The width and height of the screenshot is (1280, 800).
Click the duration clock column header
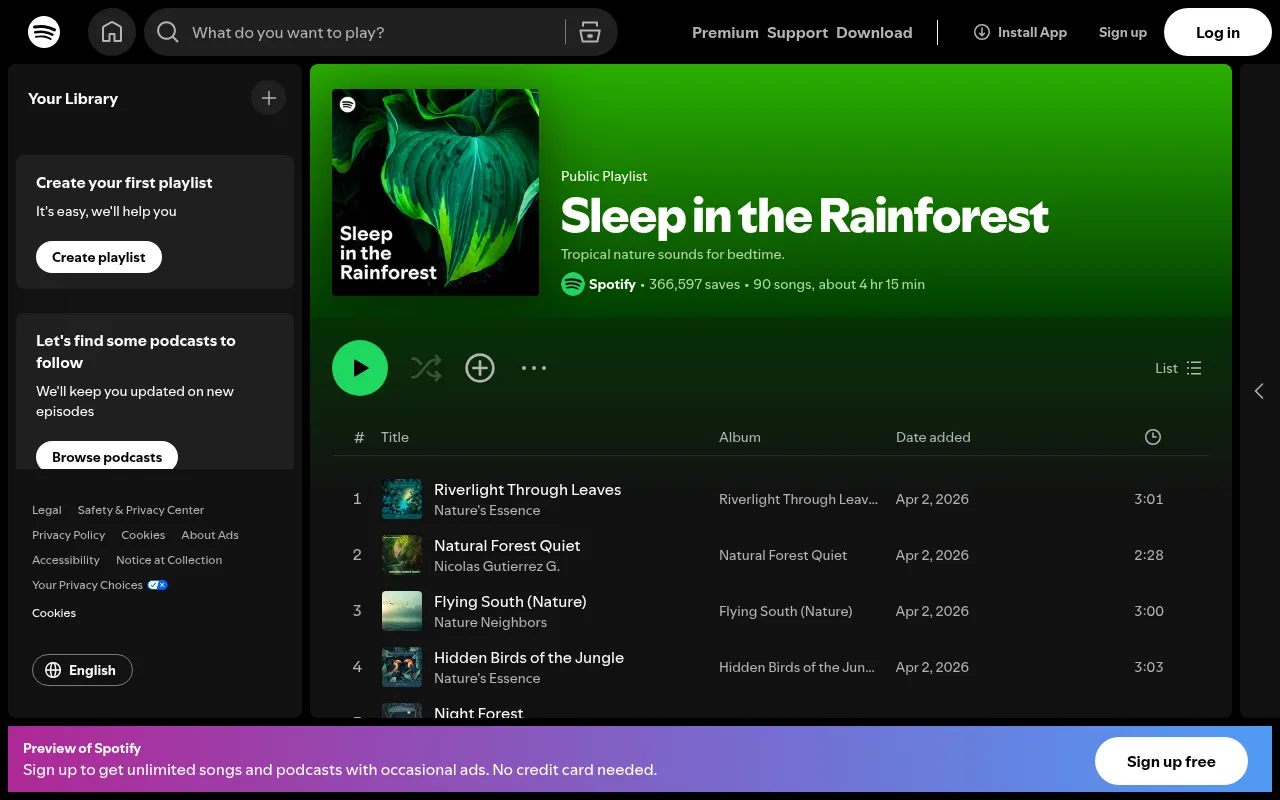click(x=1153, y=437)
